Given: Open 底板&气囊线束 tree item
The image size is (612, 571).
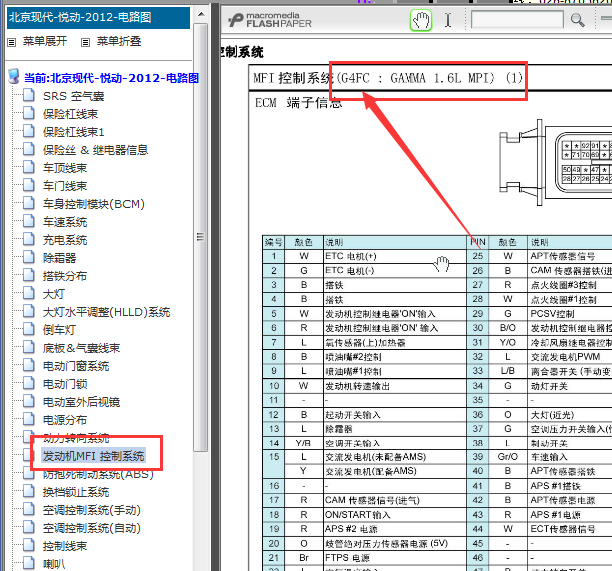Looking at the screenshot, I should coord(81,348).
